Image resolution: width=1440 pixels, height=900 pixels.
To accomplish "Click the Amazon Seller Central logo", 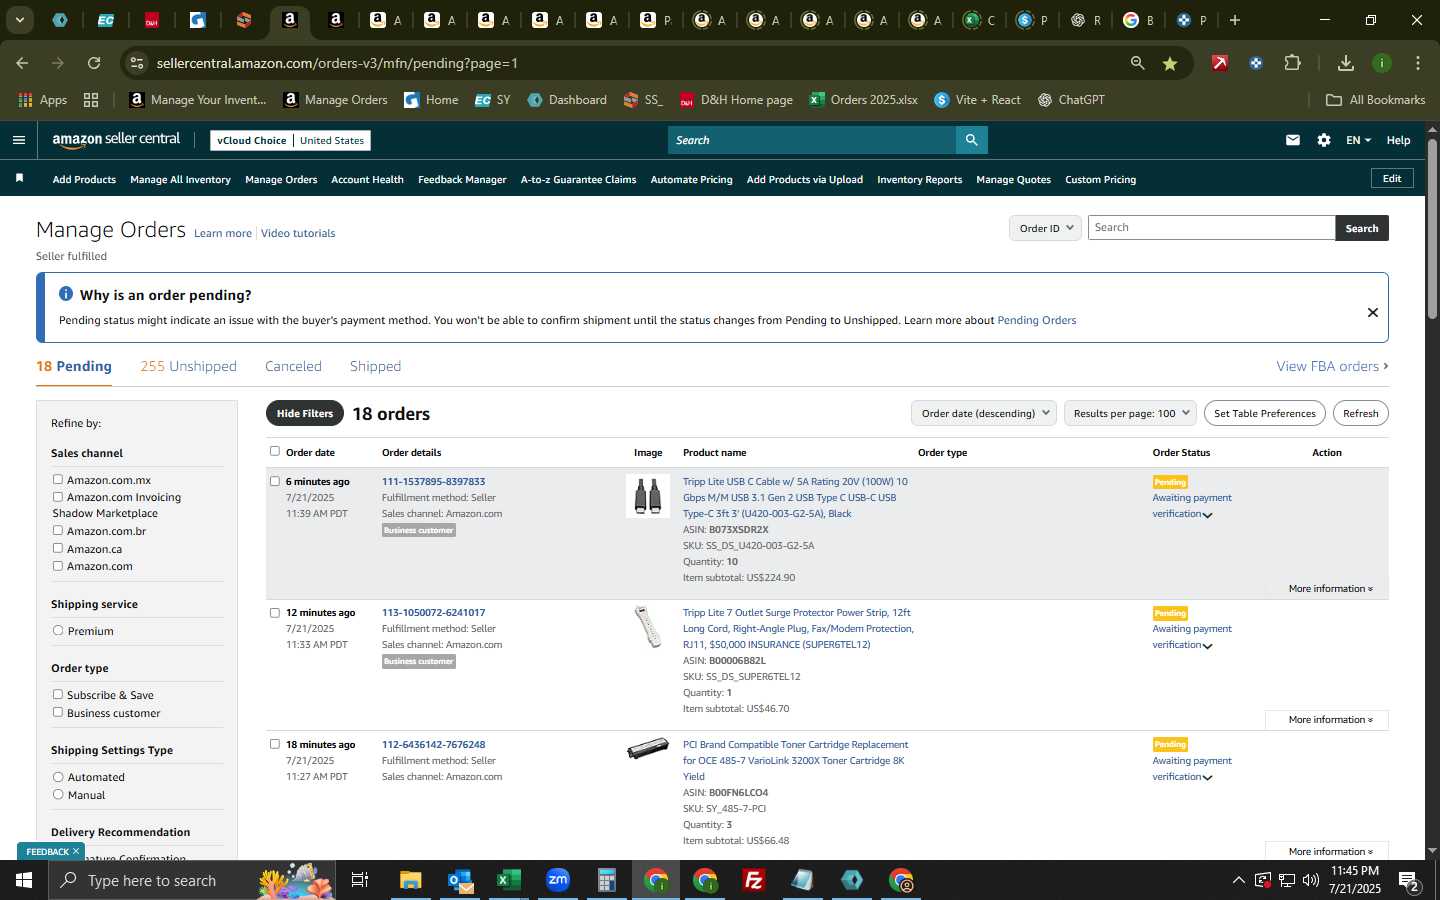I will 116,140.
